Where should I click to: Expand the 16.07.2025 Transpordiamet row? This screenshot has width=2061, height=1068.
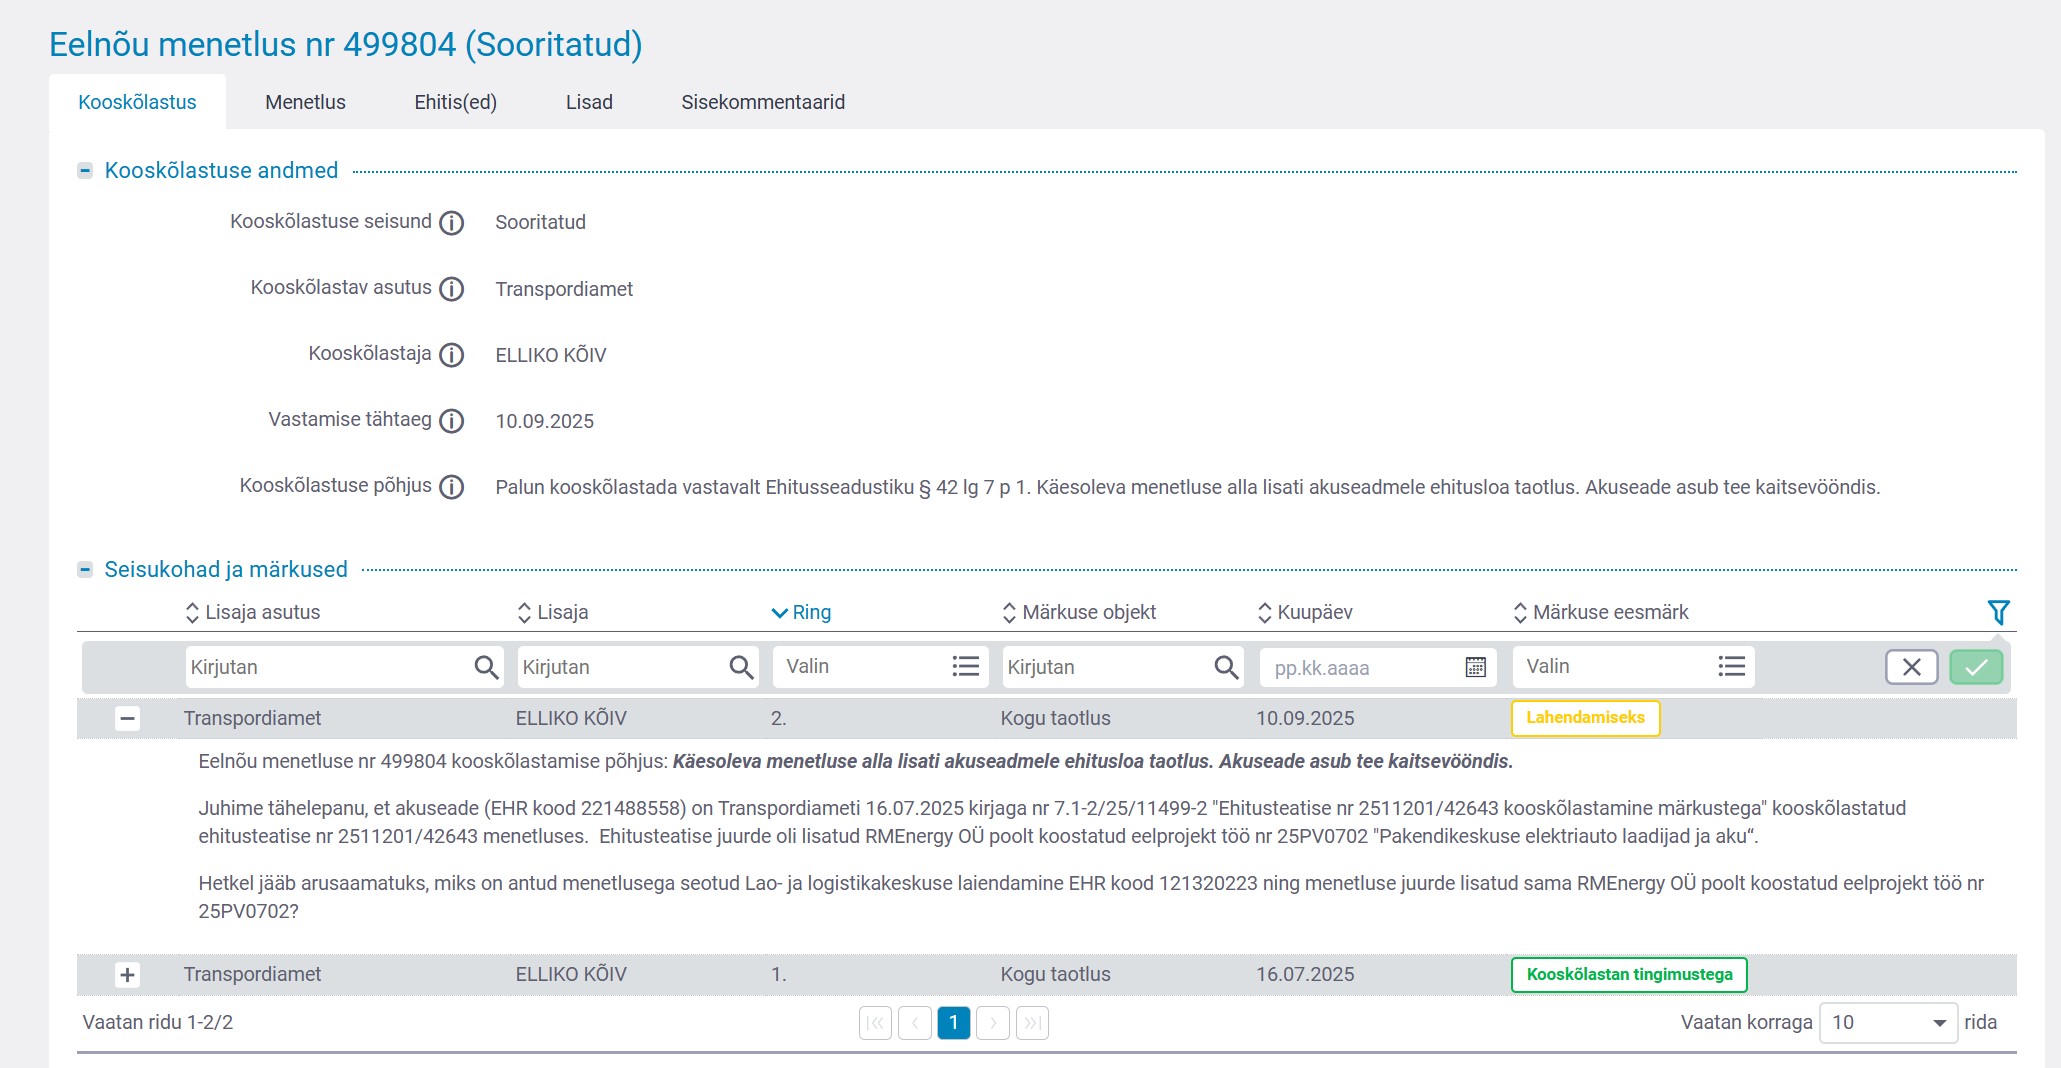click(x=127, y=975)
